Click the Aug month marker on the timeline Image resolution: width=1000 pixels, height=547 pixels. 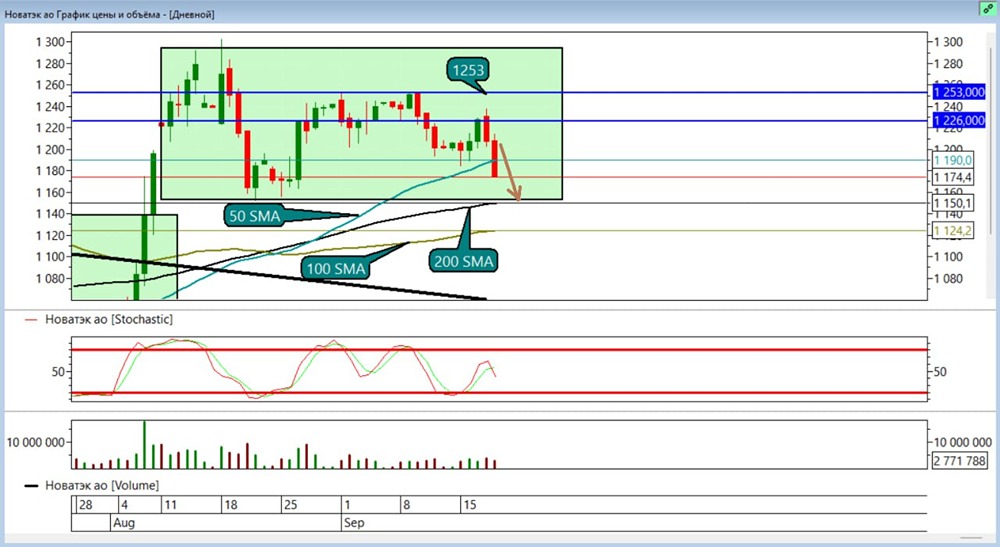click(x=124, y=523)
